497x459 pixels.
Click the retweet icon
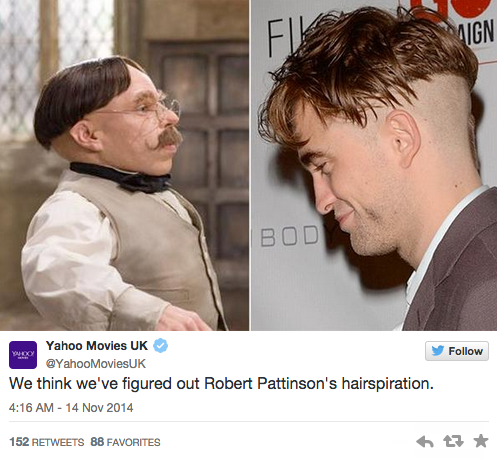click(x=453, y=442)
